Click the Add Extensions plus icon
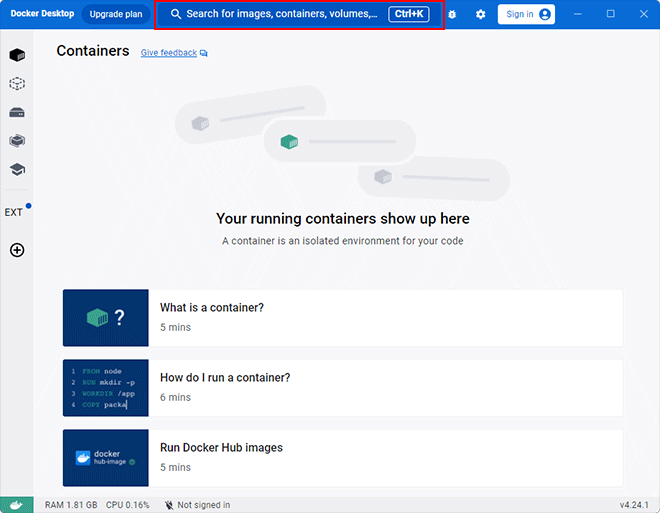 point(17,250)
